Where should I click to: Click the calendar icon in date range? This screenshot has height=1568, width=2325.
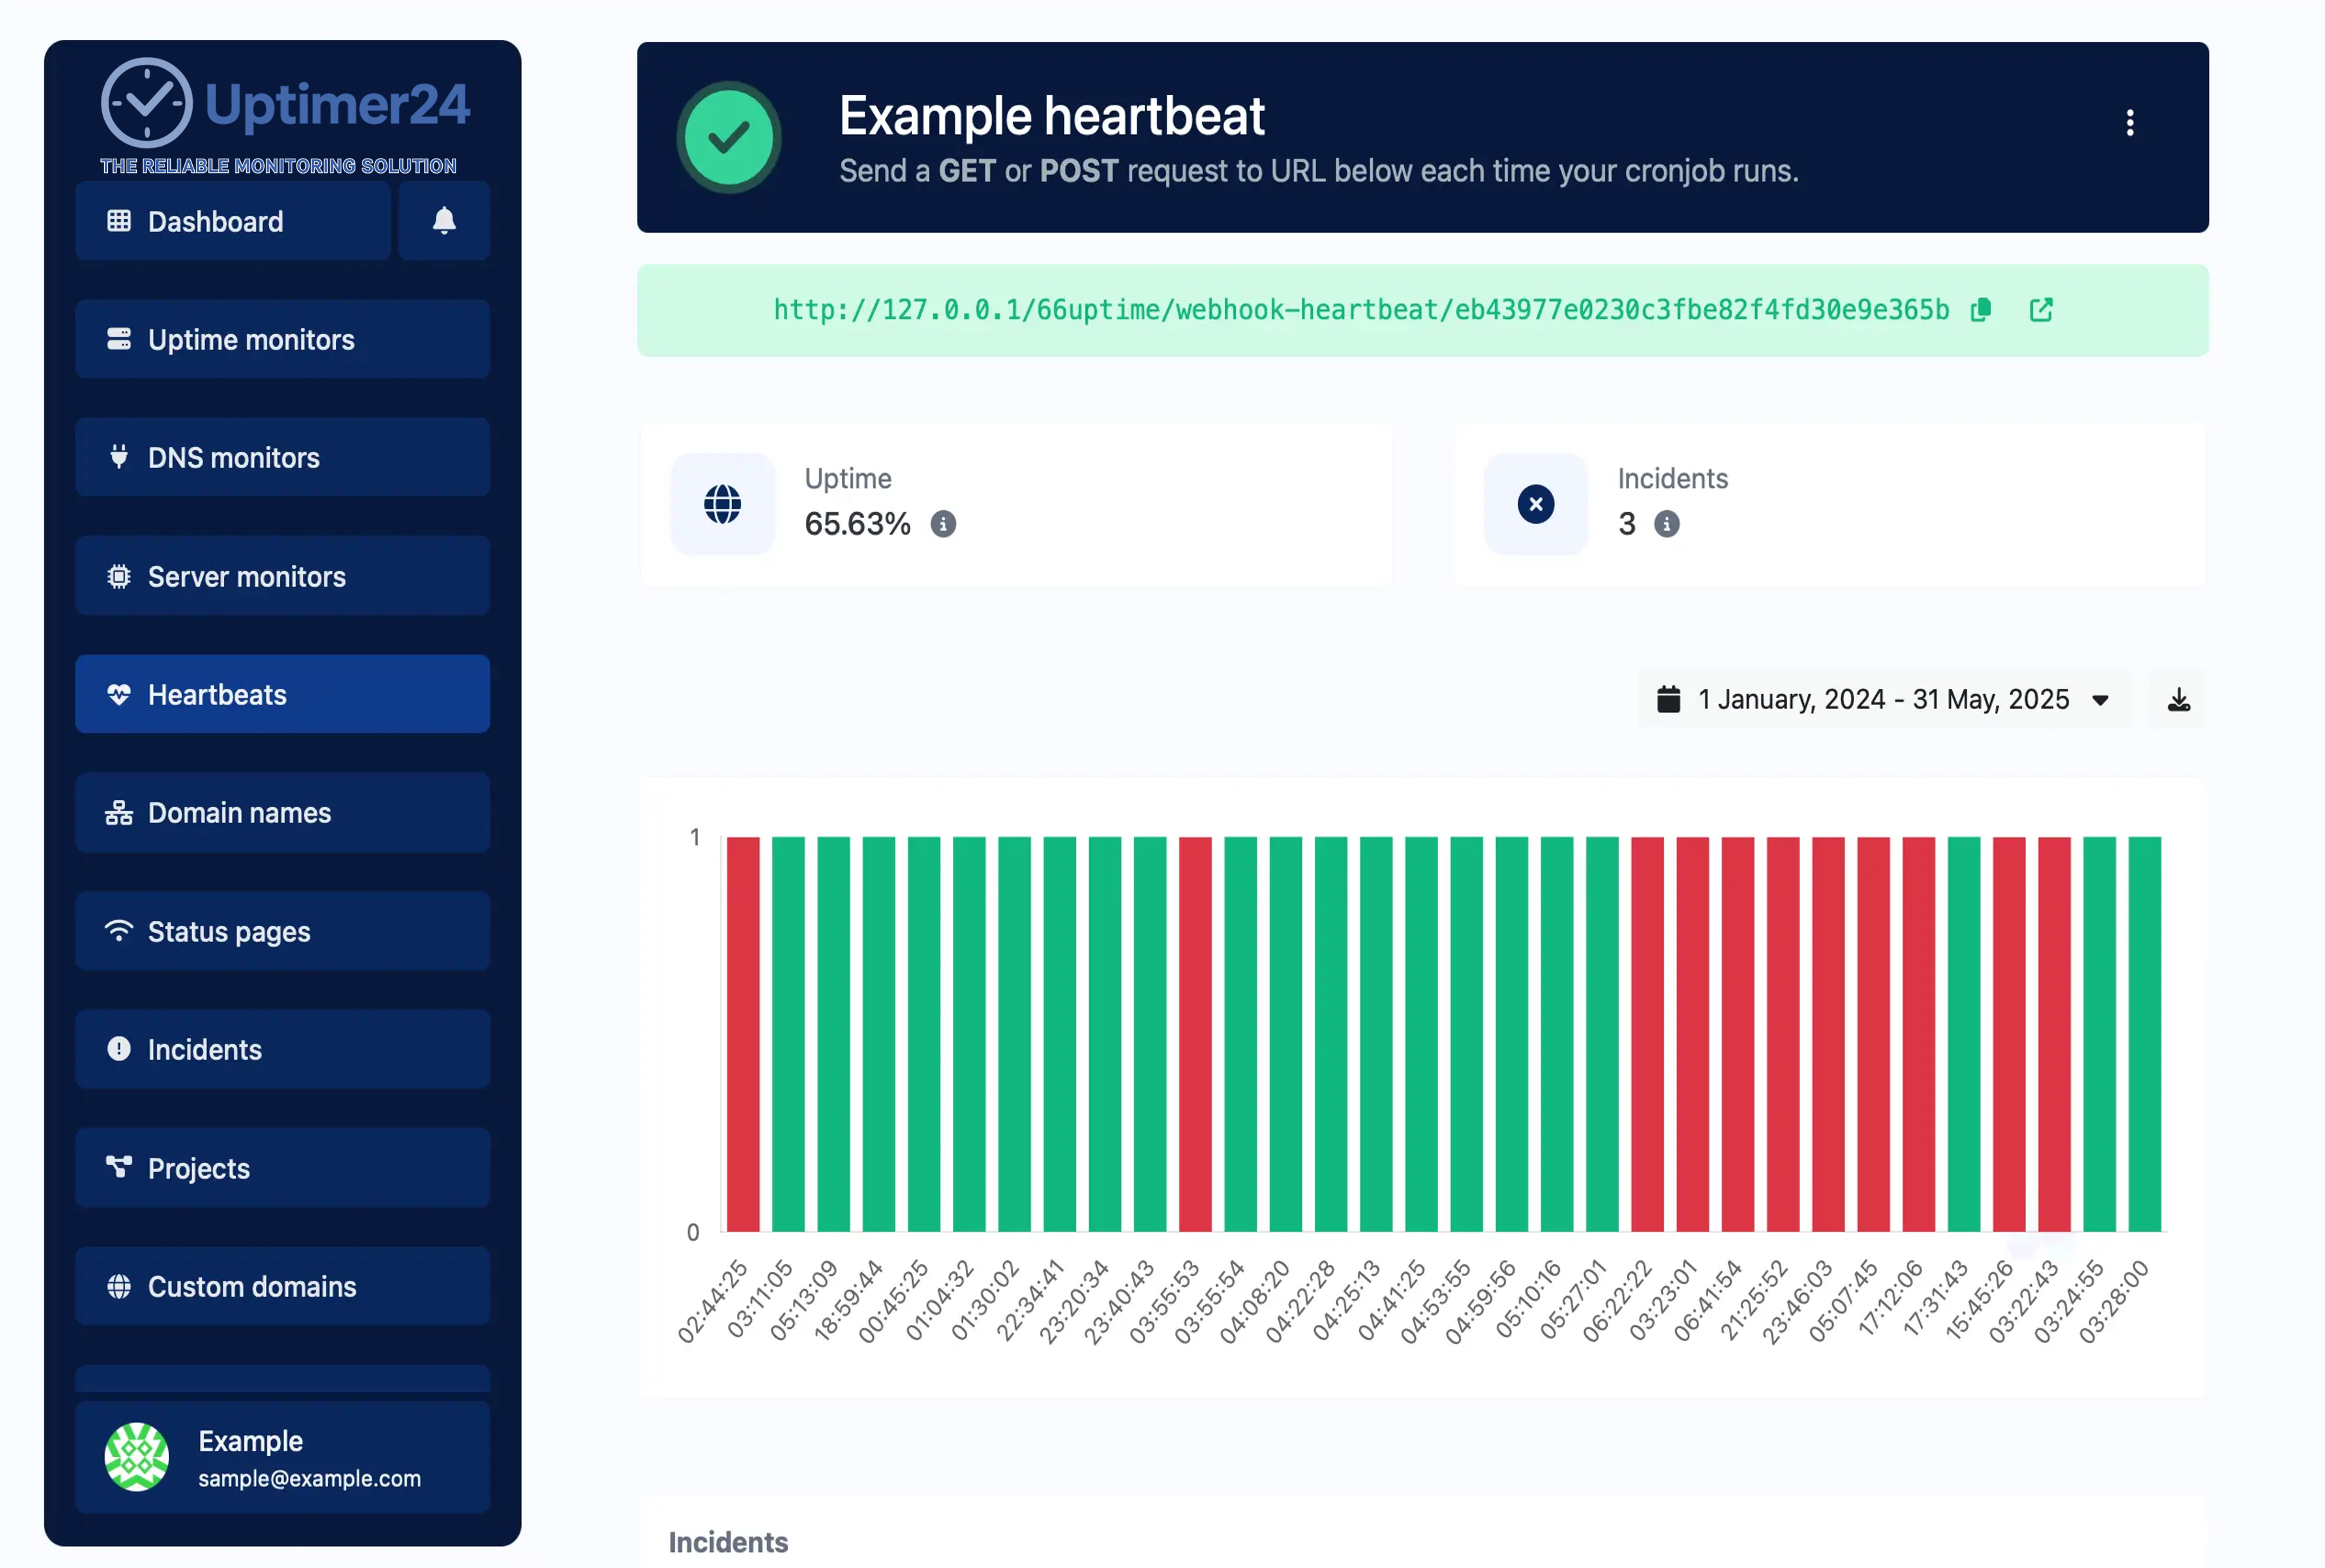(x=1668, y=699)
